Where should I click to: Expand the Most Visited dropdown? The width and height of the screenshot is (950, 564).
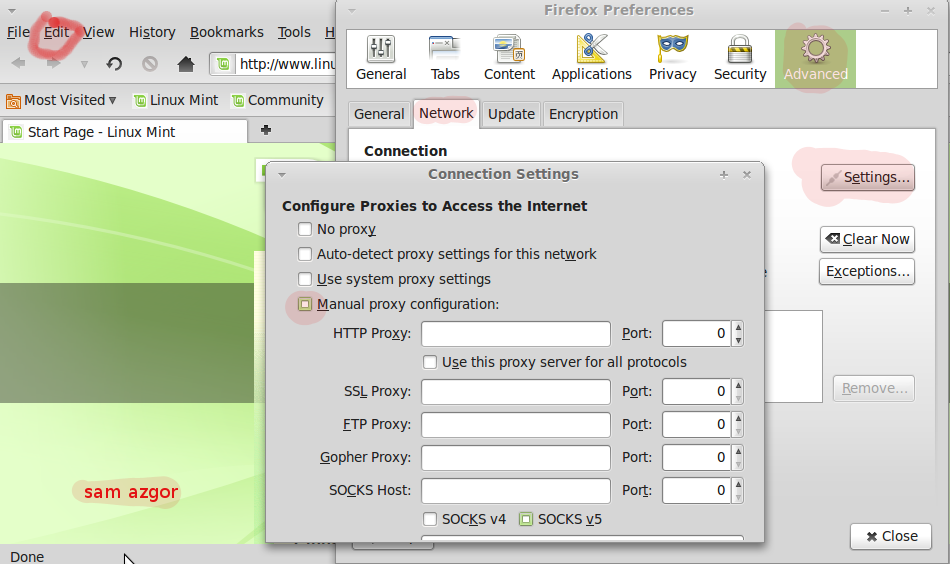click(x=112, y=101)
